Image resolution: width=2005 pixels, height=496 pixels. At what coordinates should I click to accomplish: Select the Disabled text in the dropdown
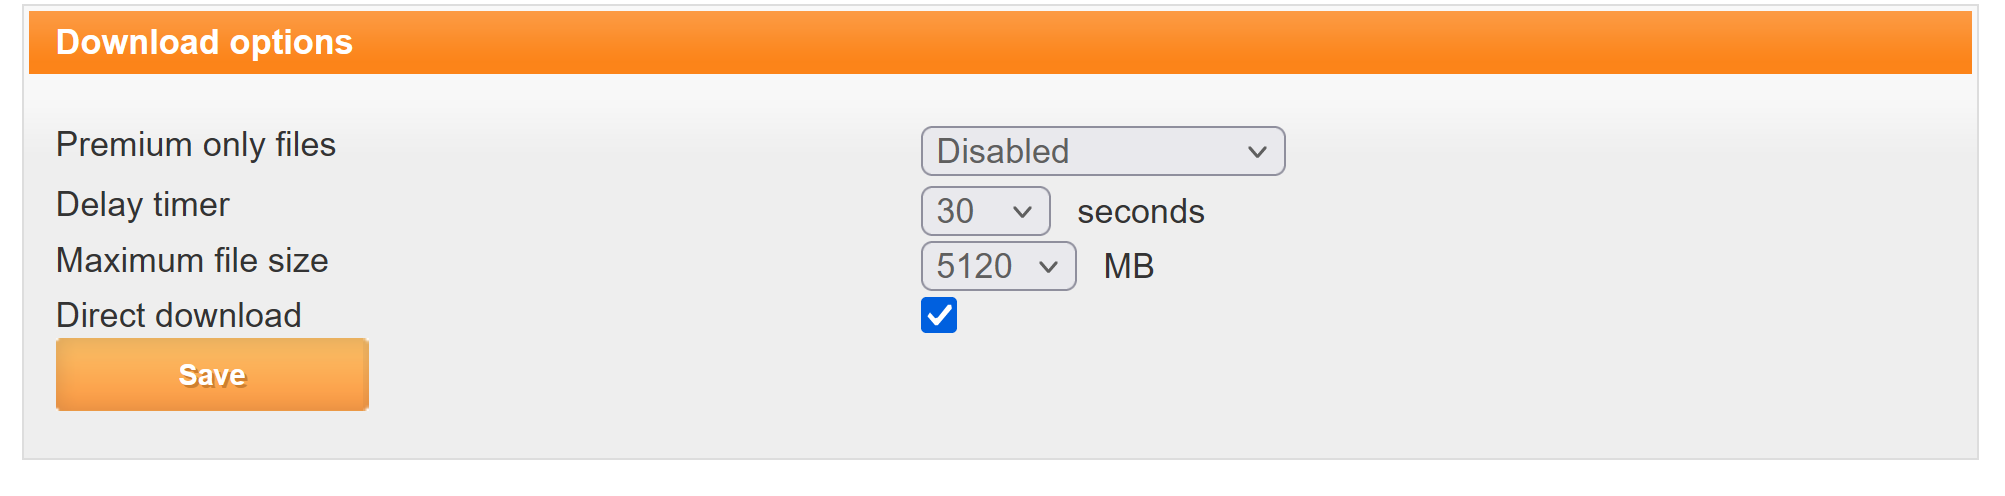pos(1003,152)
